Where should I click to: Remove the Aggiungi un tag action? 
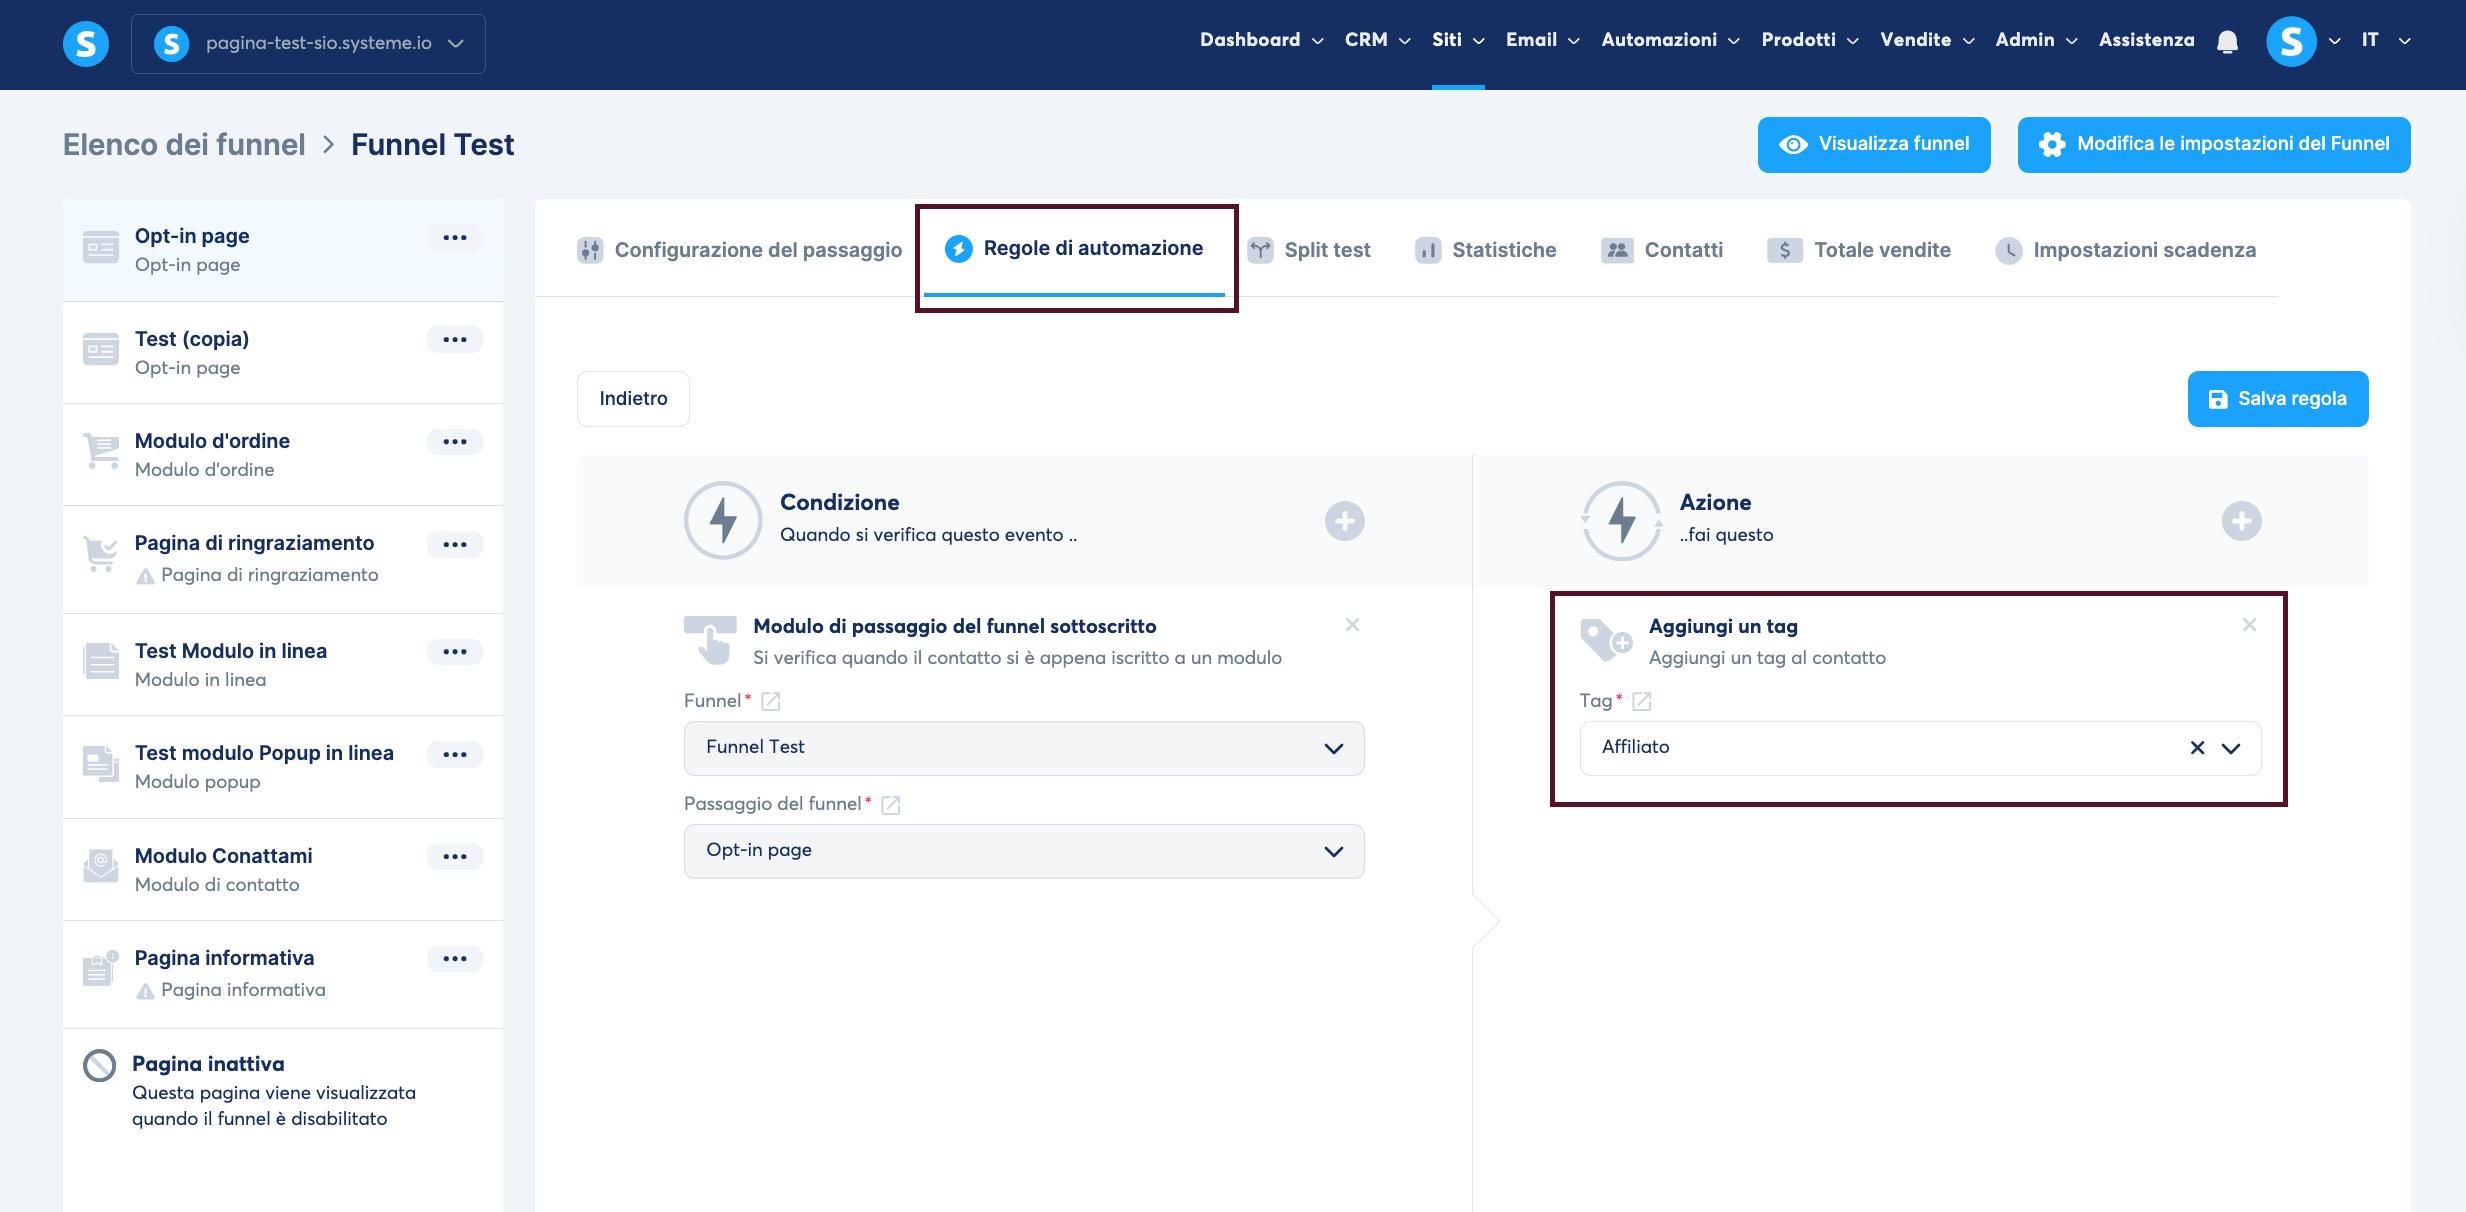tap(2249, 625)
